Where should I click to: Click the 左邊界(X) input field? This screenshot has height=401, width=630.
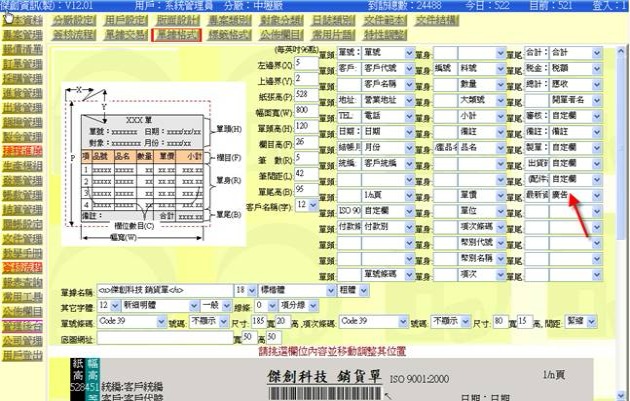point(306,65)
